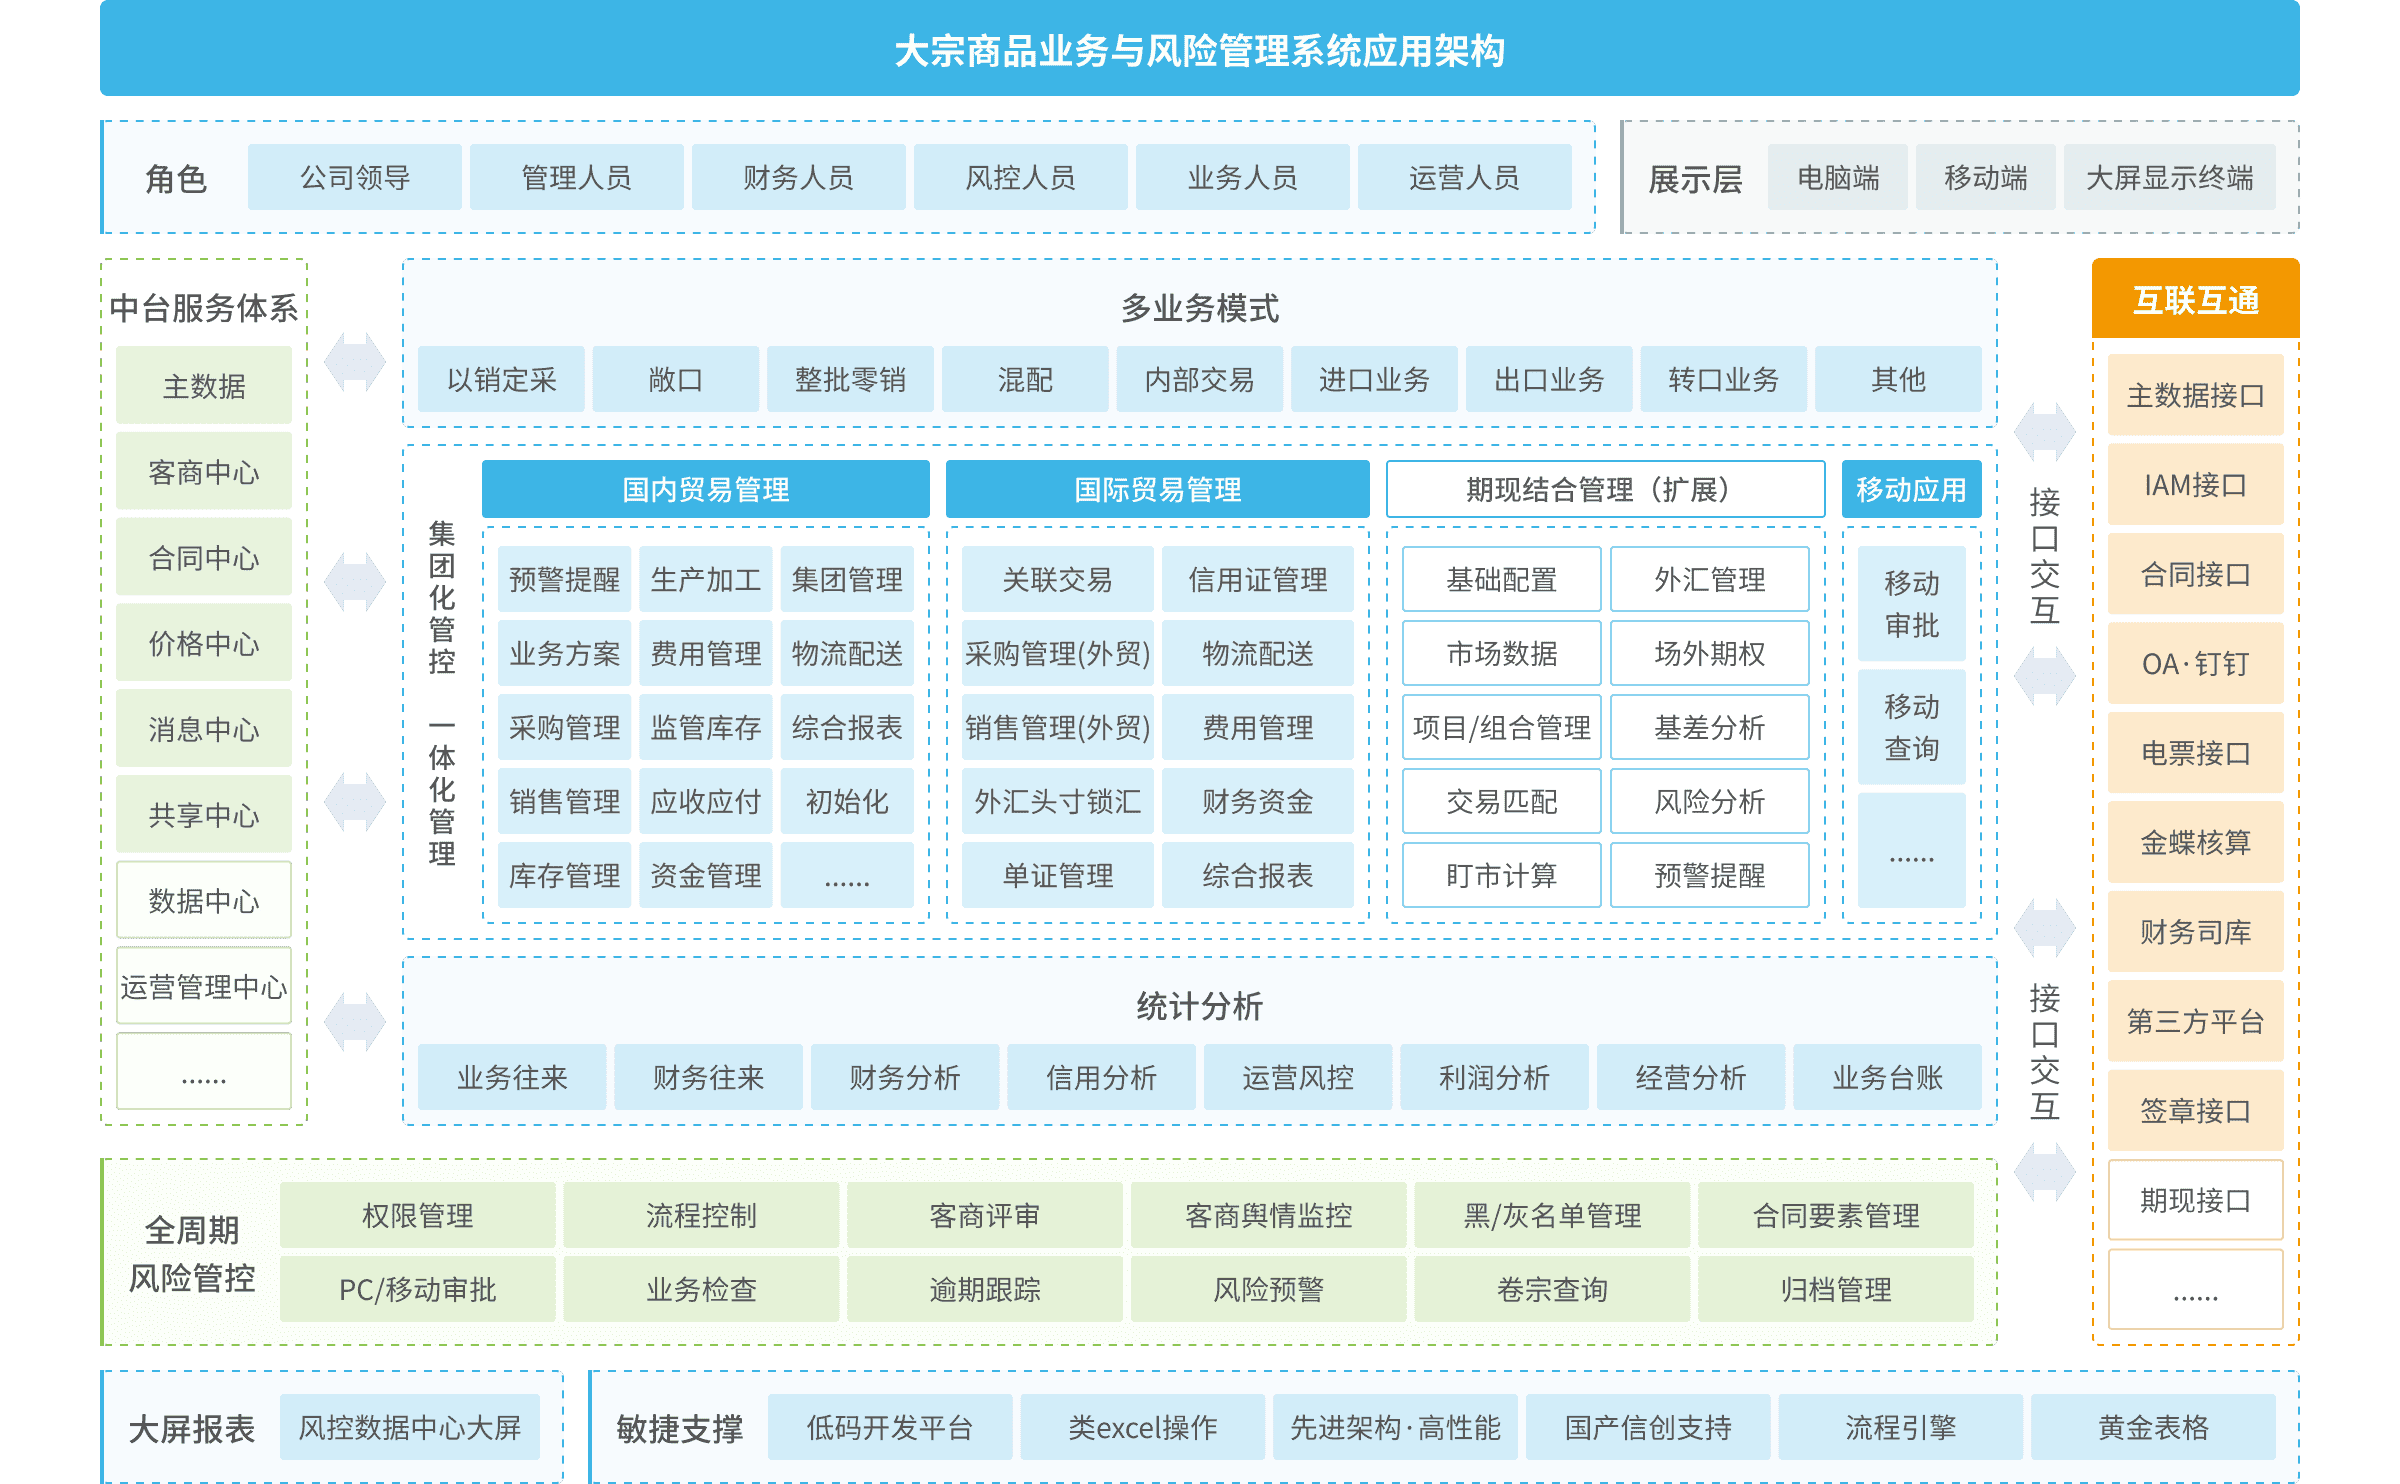Click double arrow icon beside 共享中心
The image size is (2400, 1484).
(x=355, y=802)
